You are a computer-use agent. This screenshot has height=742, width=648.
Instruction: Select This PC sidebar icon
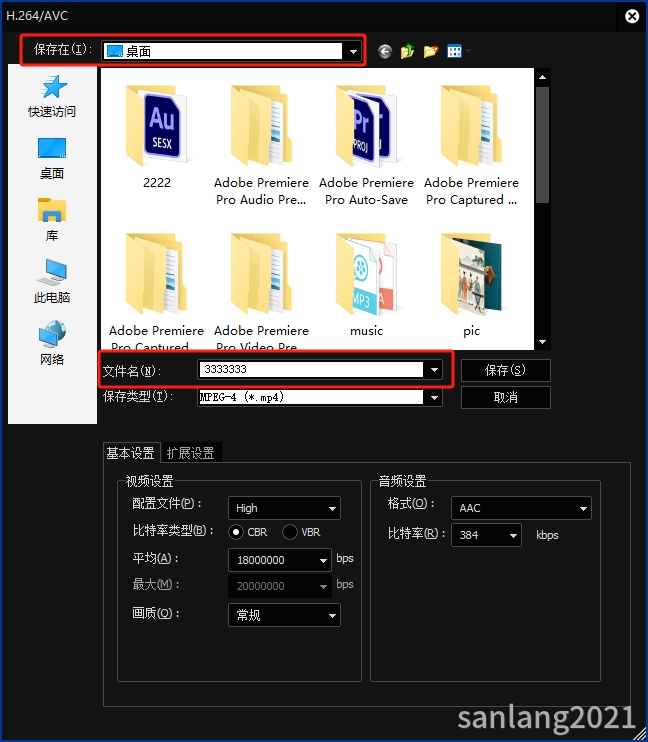click(x=52, y=281)
